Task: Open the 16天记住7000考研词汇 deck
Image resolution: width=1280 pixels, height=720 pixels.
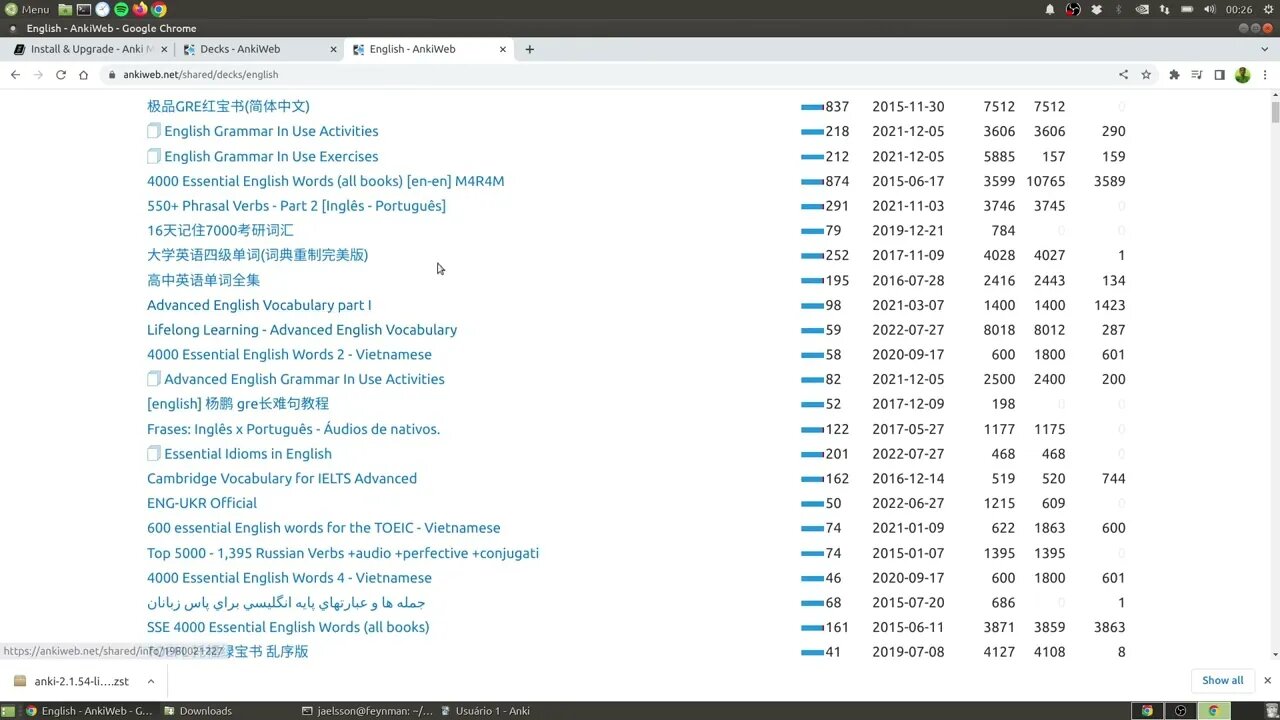Action: click(x=220, y=230)
